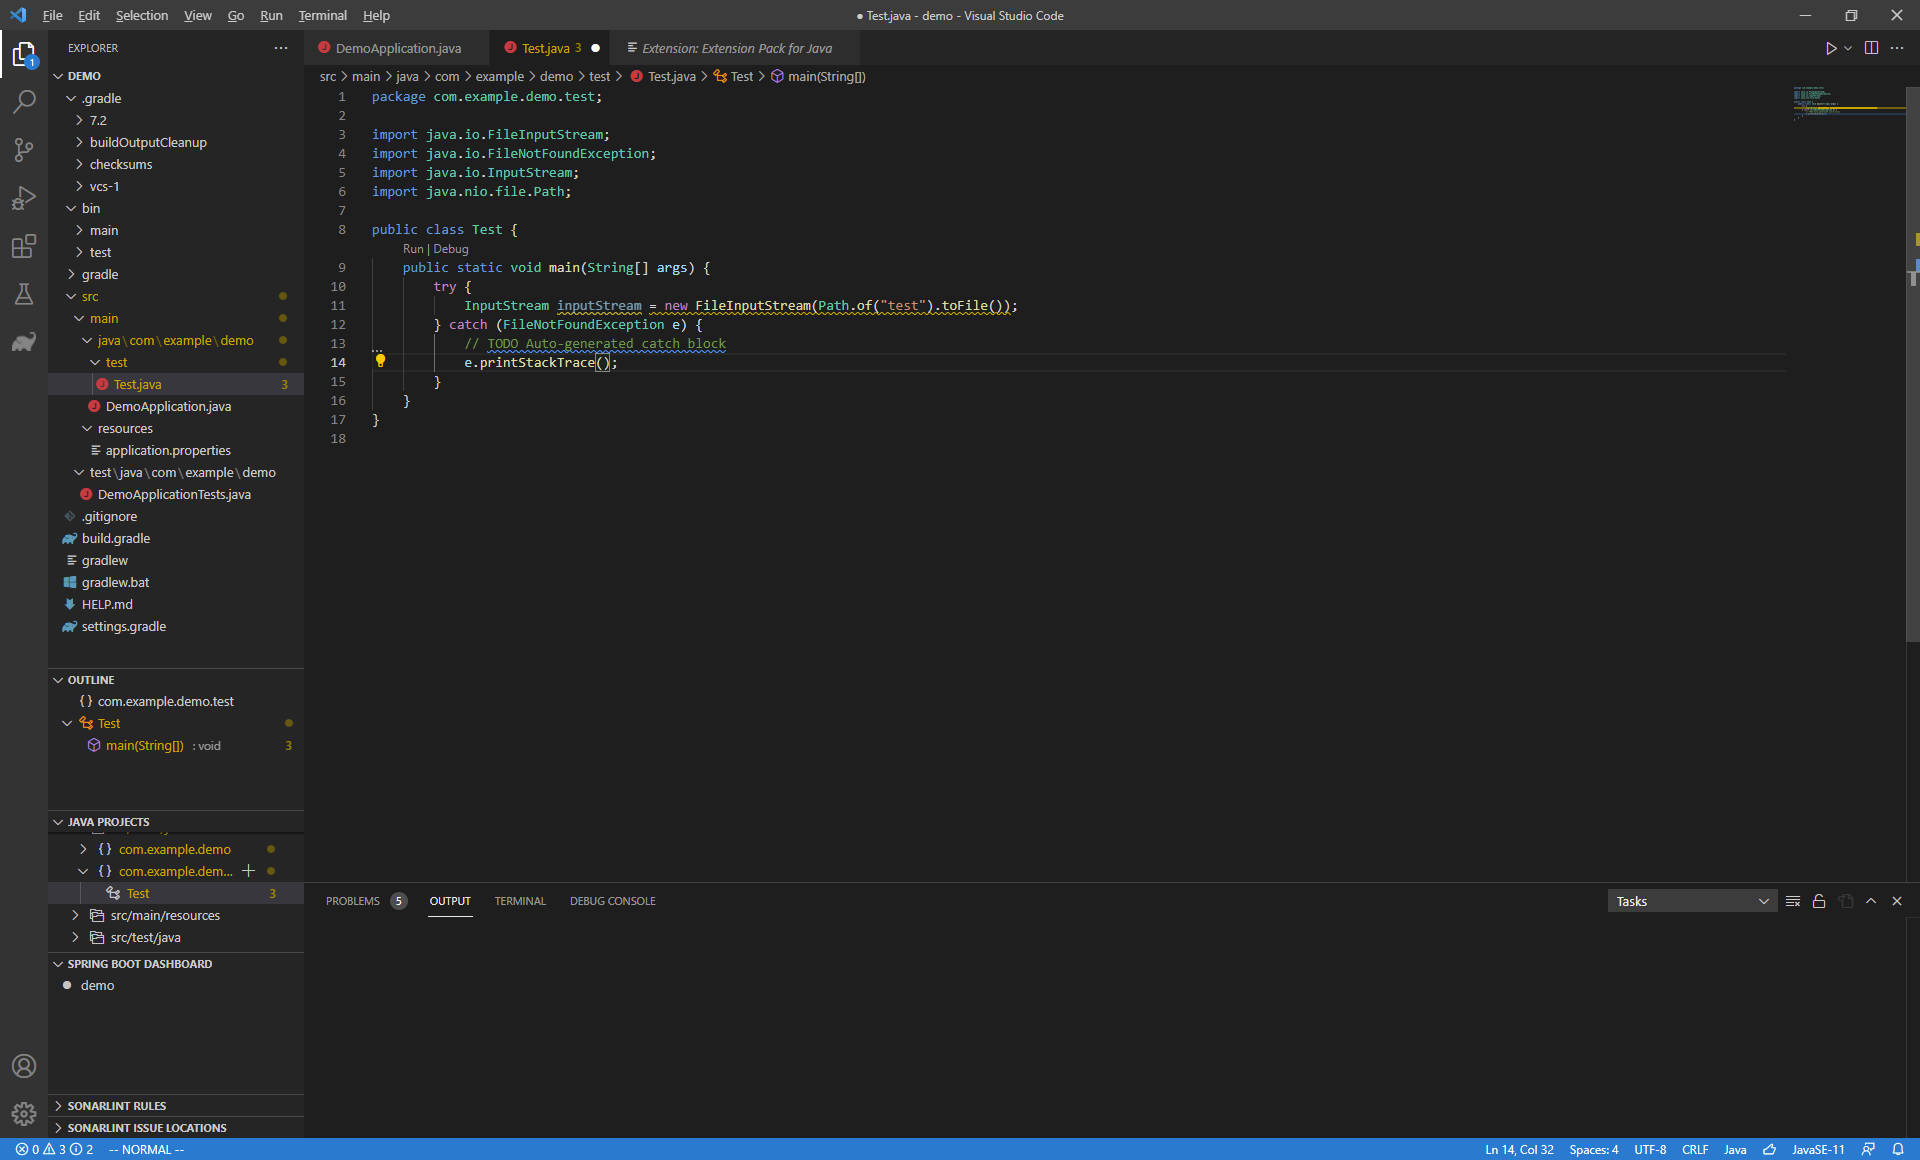1920x1160 pixels.
Task: Open the Extensions view
Action: (24, 246)
